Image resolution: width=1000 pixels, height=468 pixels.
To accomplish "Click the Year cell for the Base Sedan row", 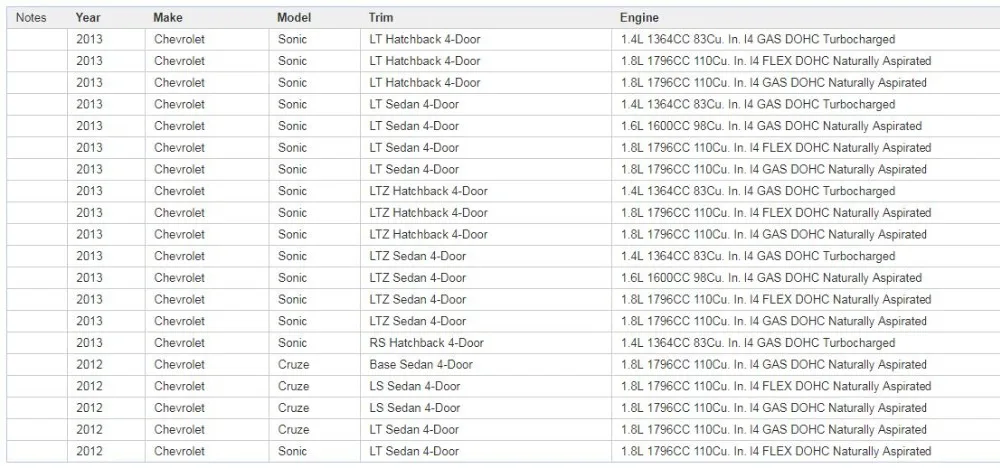I will point(106,365).
